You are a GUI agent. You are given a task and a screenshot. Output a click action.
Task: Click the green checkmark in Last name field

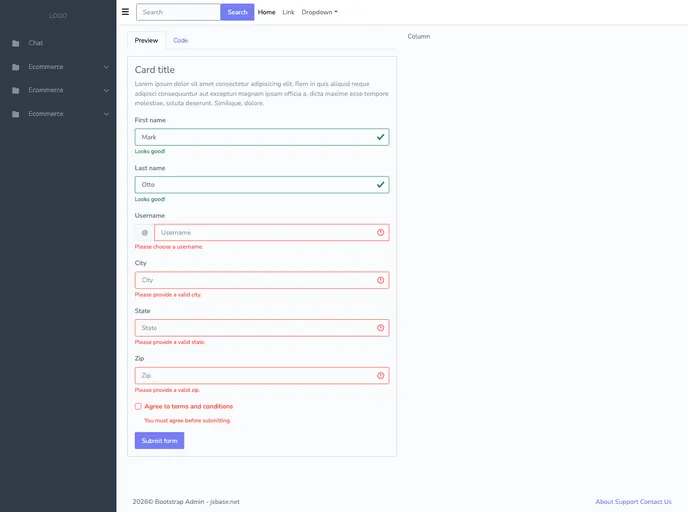tap(380, 185)
